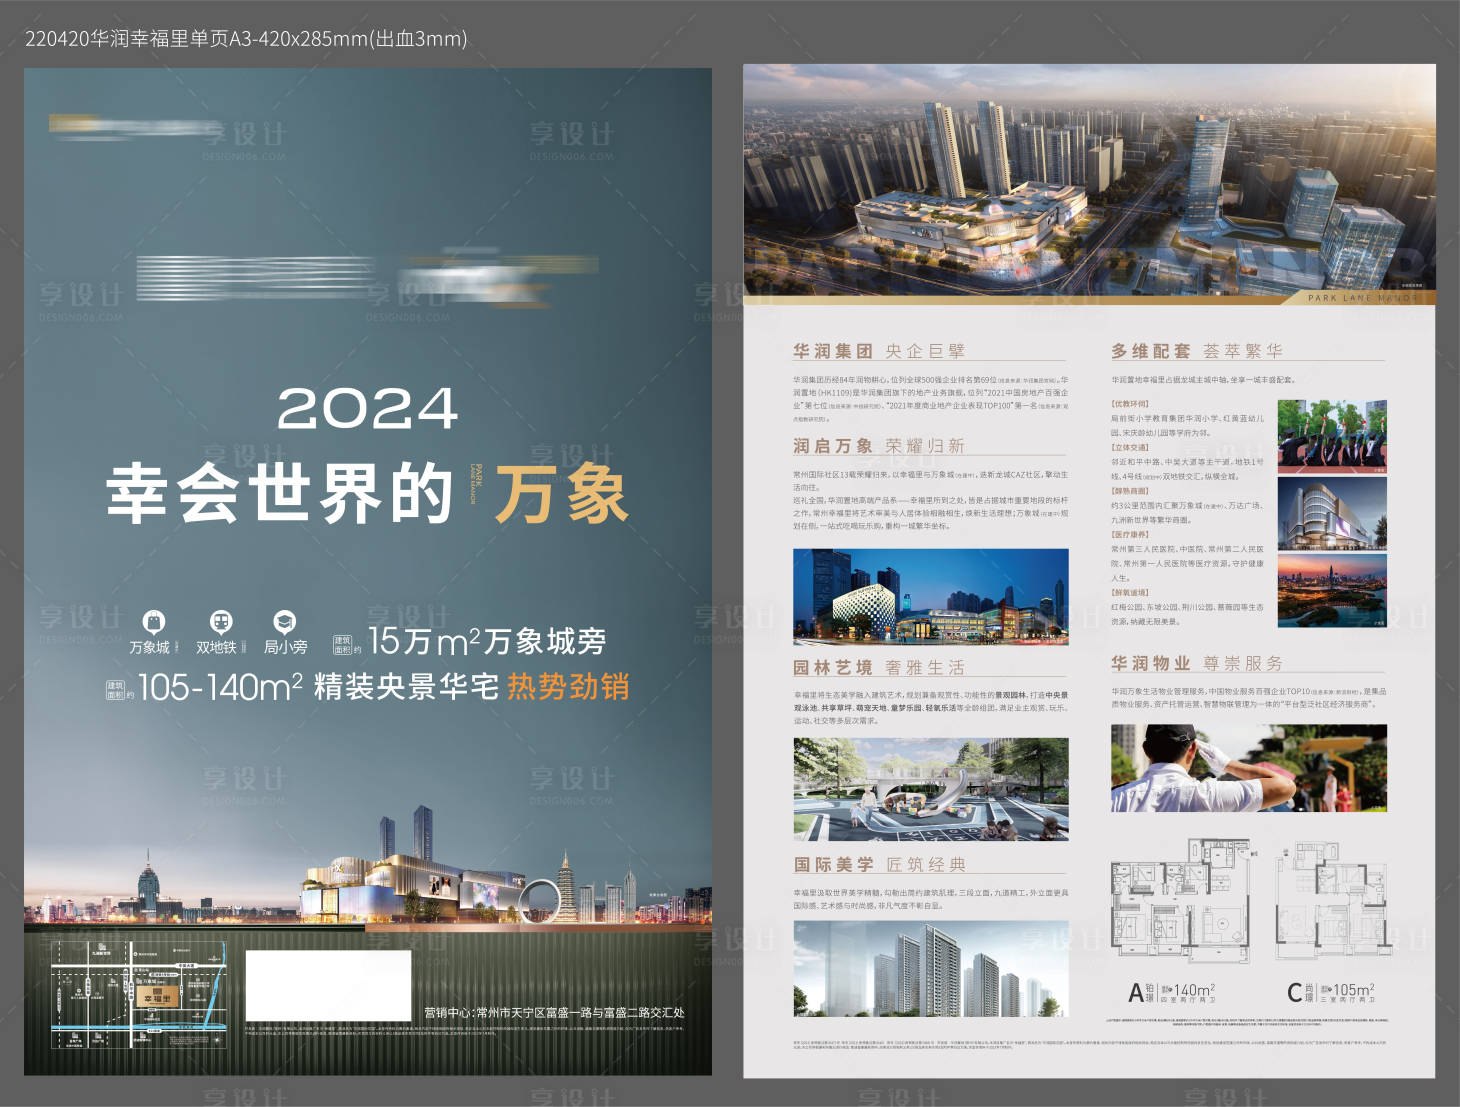Open the sunset city skyline photo
This screenshot has height=1107, width=1460.
(x=1332, y=590)
